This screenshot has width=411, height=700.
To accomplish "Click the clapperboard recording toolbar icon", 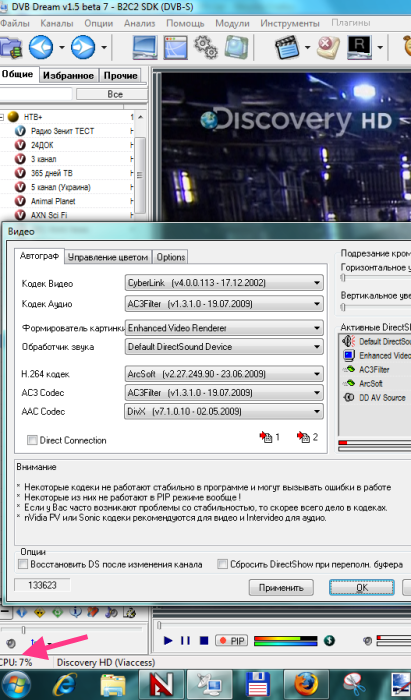I will point(287,47).
